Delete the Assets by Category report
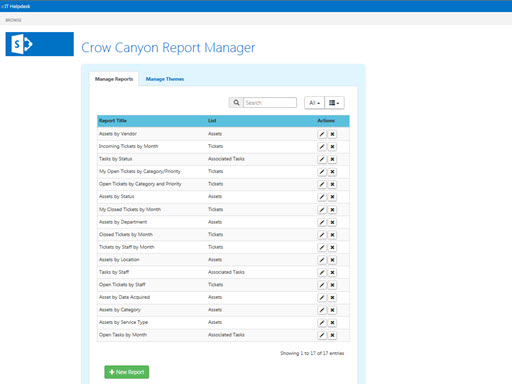 (332, 310)
